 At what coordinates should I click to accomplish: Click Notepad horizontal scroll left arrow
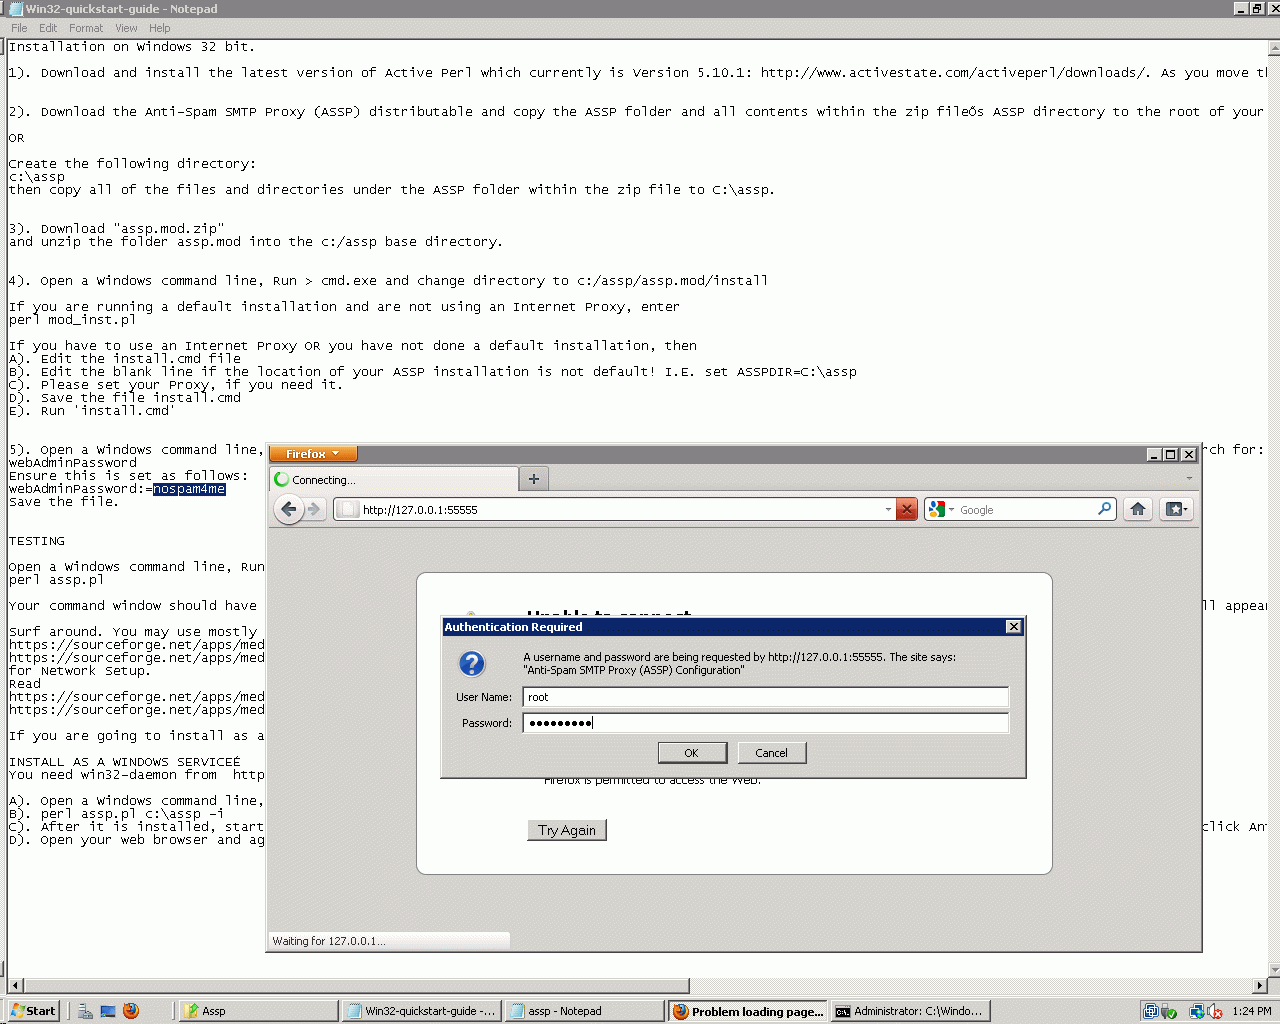[14, 986]
